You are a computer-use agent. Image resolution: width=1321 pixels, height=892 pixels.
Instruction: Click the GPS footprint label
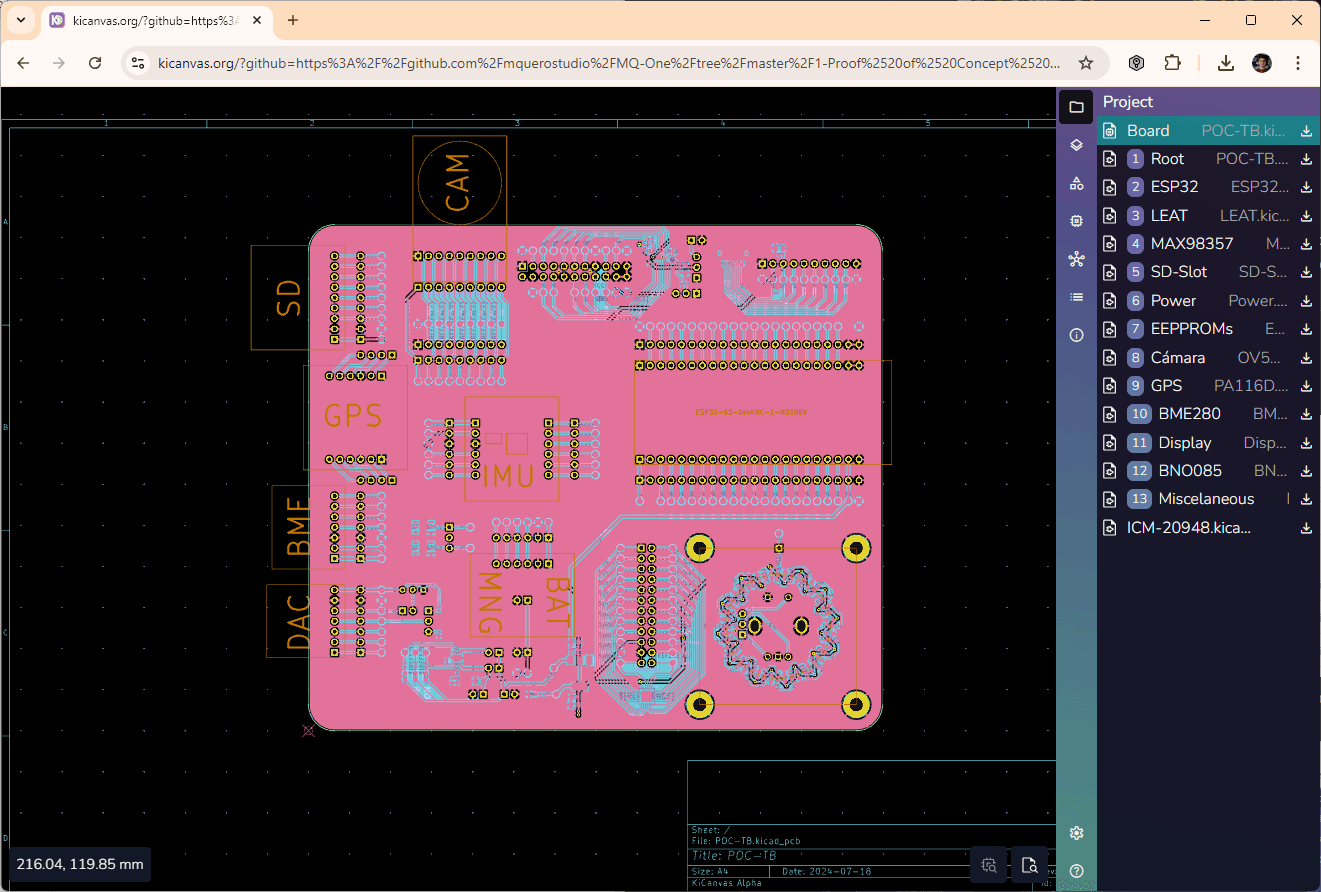pos(354,416)
